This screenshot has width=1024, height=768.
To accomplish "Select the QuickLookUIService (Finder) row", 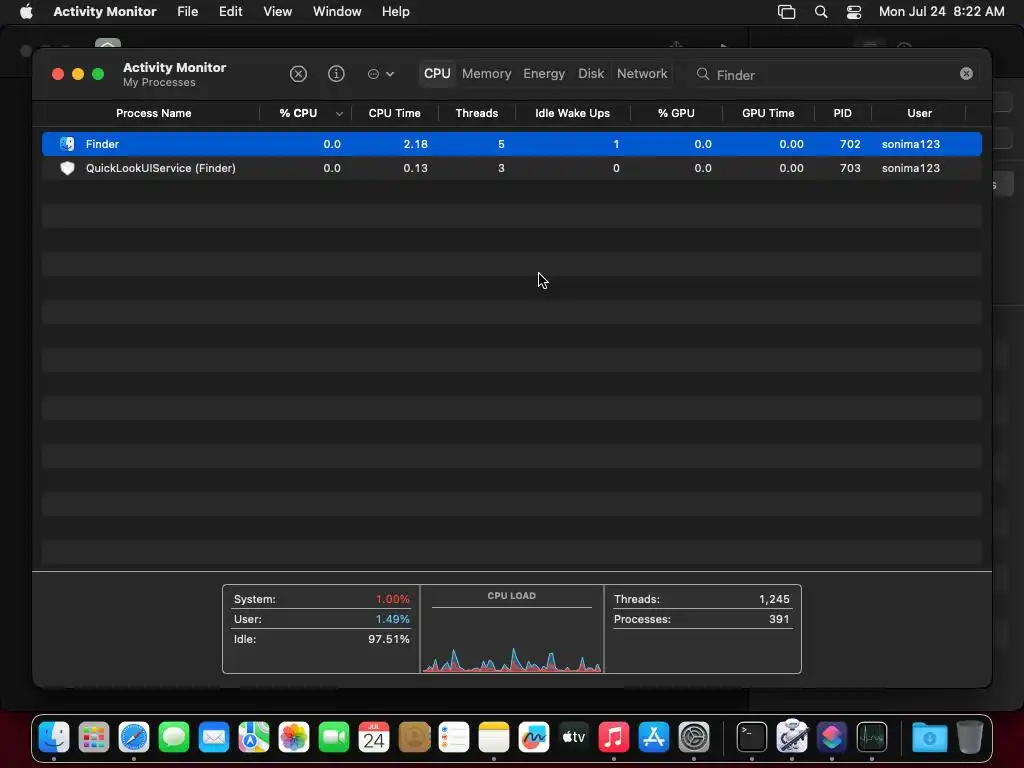I will (x=512, y=168).
